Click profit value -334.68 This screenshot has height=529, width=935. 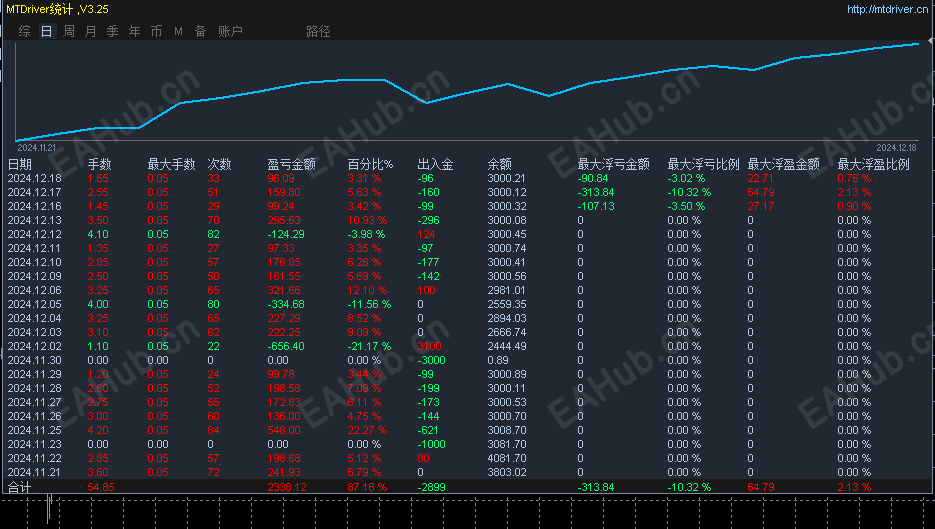click(286, 304)
